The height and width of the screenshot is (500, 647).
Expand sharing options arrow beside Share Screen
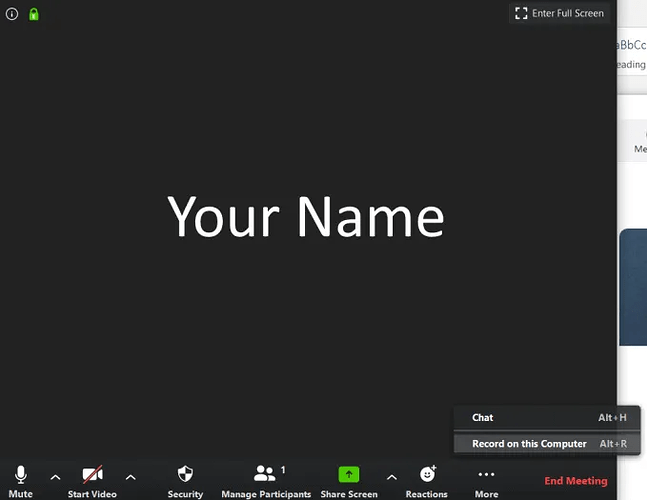[x=391, y=478]
